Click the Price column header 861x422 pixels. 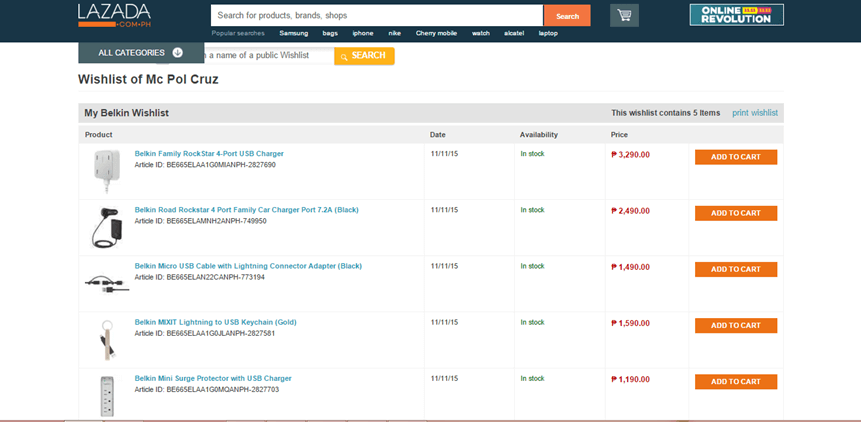(619, 134)
